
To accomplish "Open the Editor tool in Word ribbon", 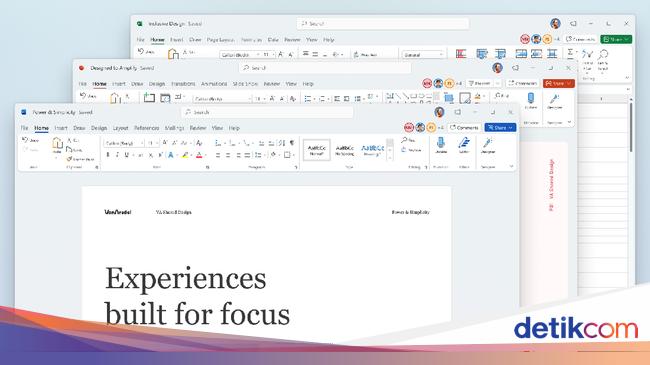I will (464, 146).
